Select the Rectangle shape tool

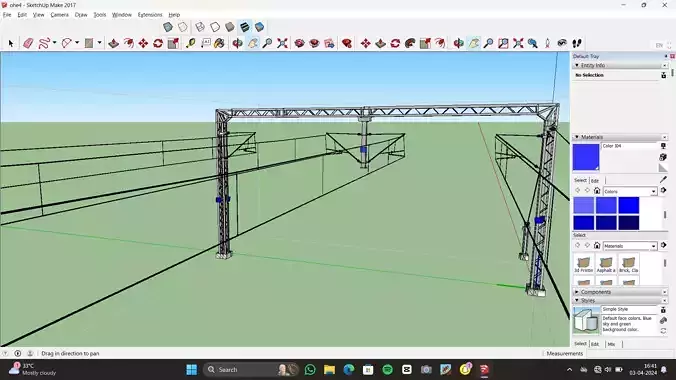click(89, 43)
